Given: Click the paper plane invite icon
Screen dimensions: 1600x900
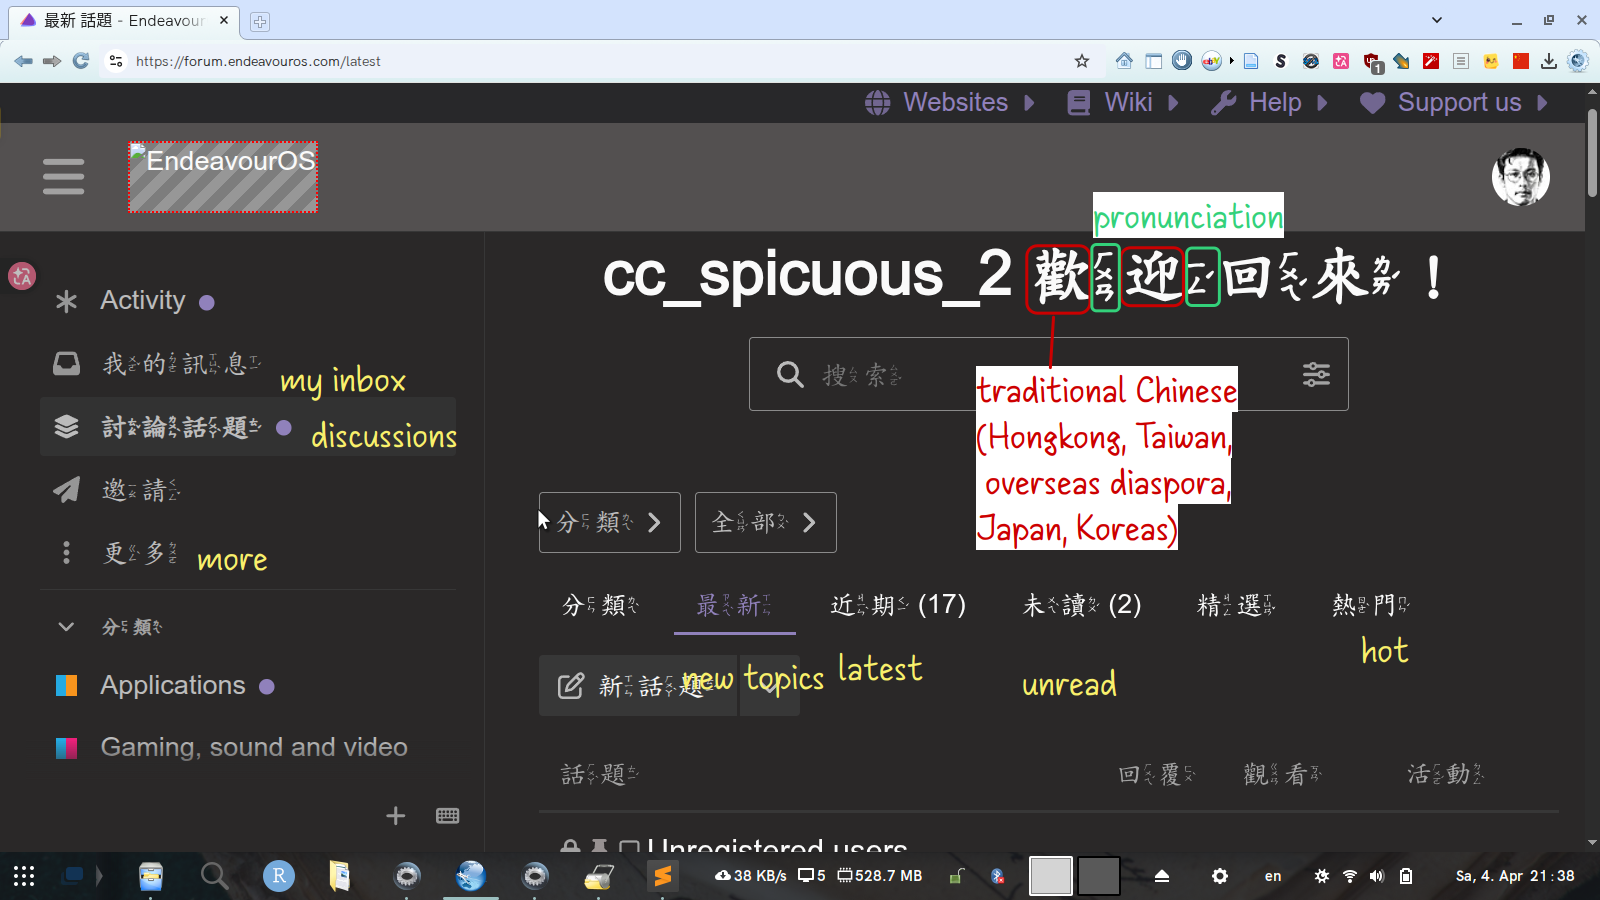Looking at the screenshot, I should tap(67, 490).
